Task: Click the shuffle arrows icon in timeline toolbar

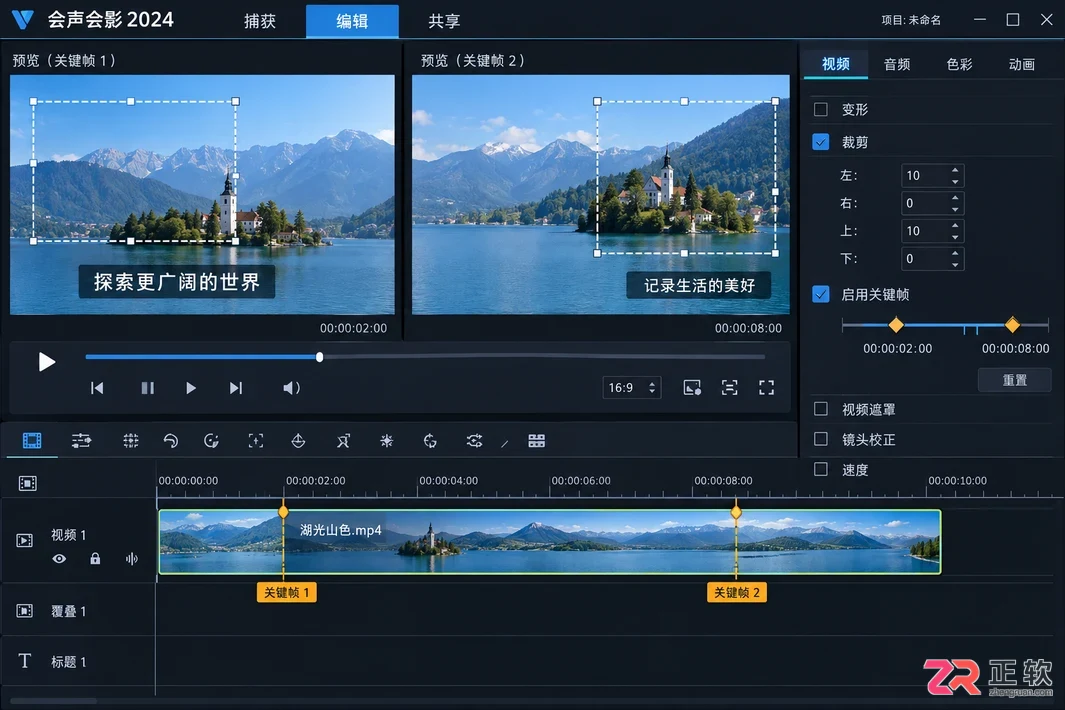Action: point(474,441)
